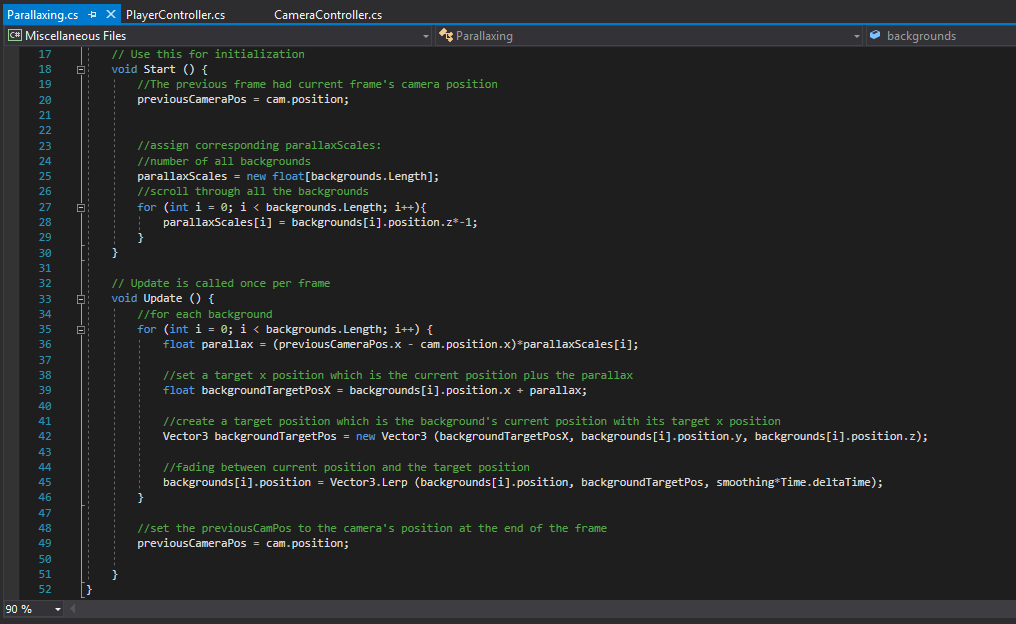The image size is (1016, 624).
Task: Switch to the CameraController.cs tab
Action: [327, 15]
